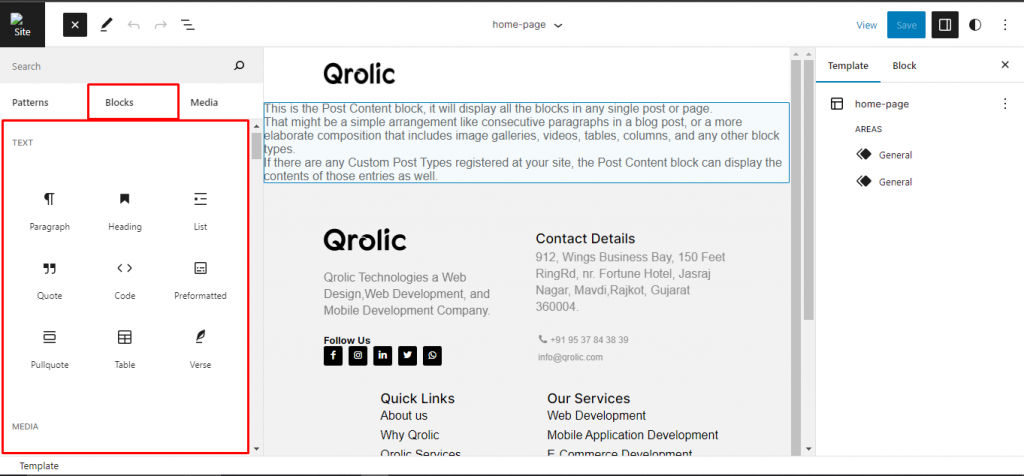The width and height of the screenshot is (1024, 476).
Task: Click the Facebook social icon
Action: point(333,356)
